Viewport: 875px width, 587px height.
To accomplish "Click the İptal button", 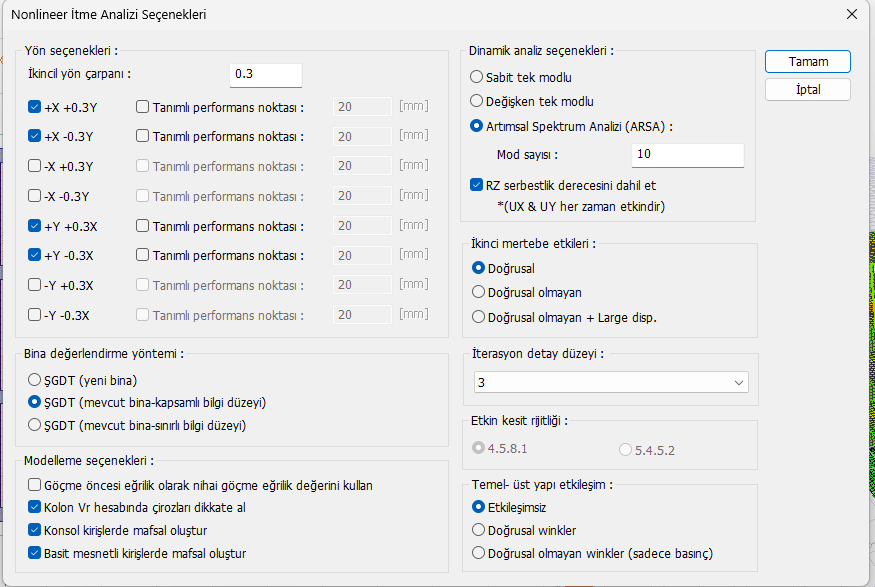I will click(808, 89).
